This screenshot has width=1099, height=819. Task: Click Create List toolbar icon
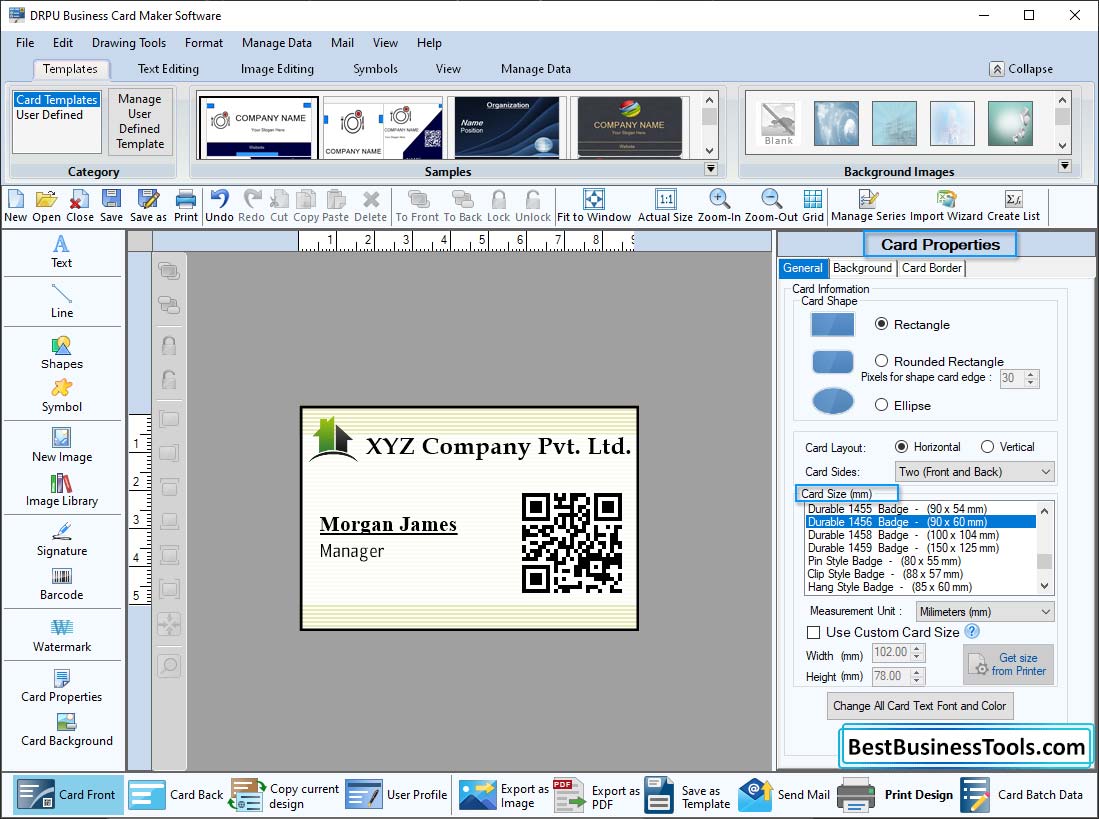[1013, 207]
